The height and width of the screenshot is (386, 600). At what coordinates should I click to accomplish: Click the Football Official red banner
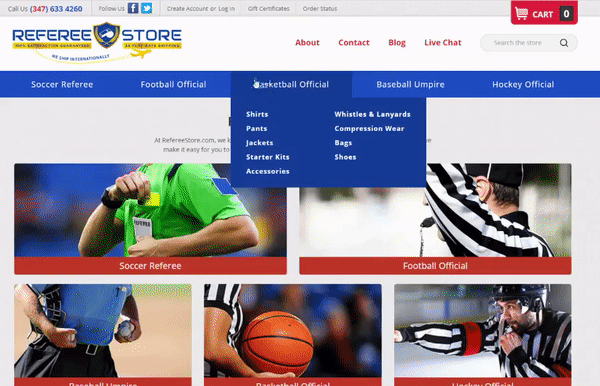point(435,265)
